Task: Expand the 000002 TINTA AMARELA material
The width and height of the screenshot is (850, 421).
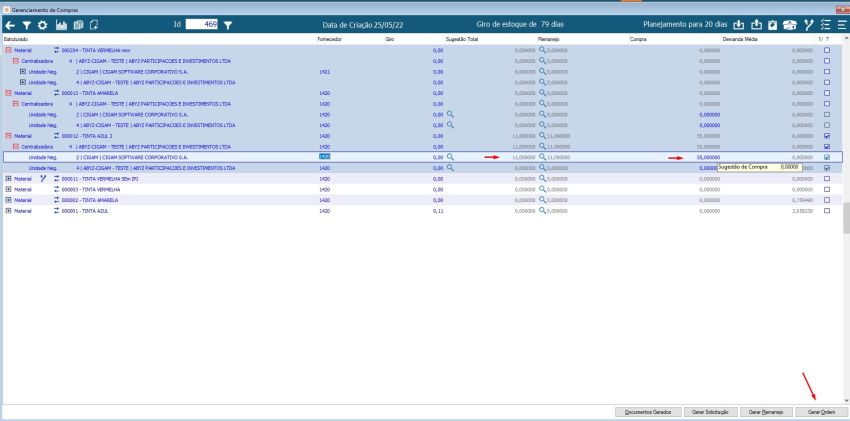Action: (8, 200)
